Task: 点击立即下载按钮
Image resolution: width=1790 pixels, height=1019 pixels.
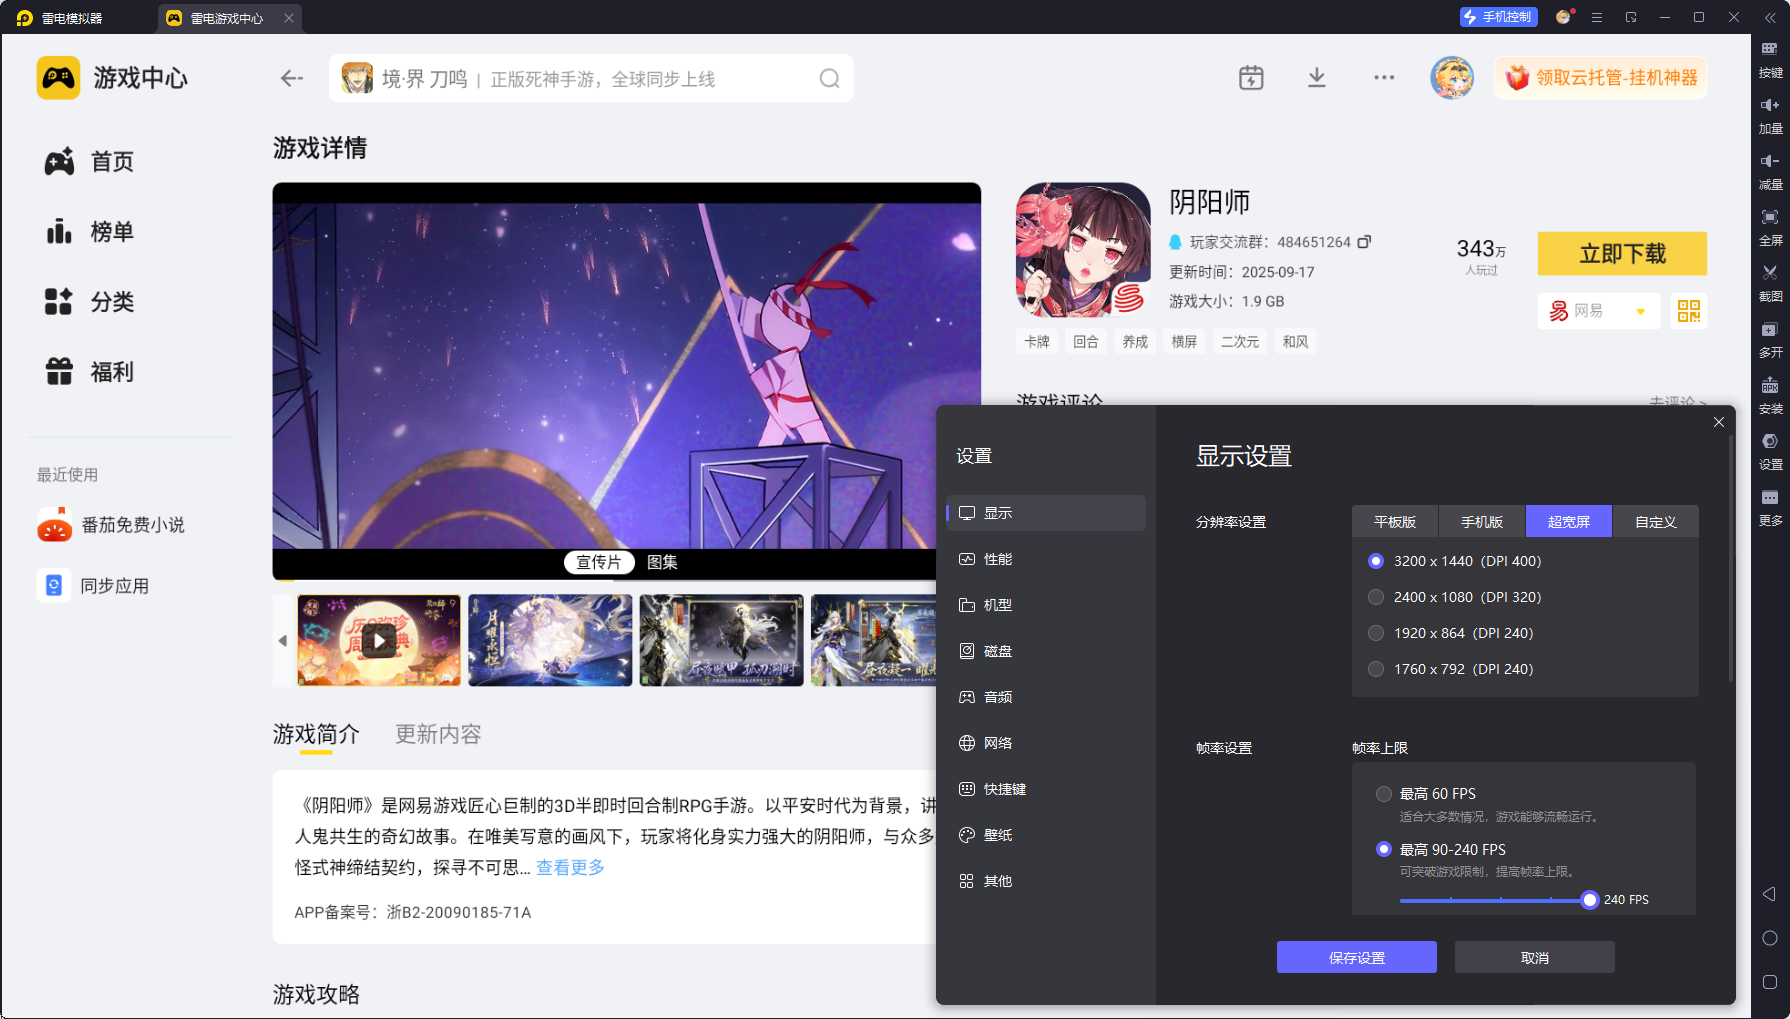Action: click(x=1622, y=254)
